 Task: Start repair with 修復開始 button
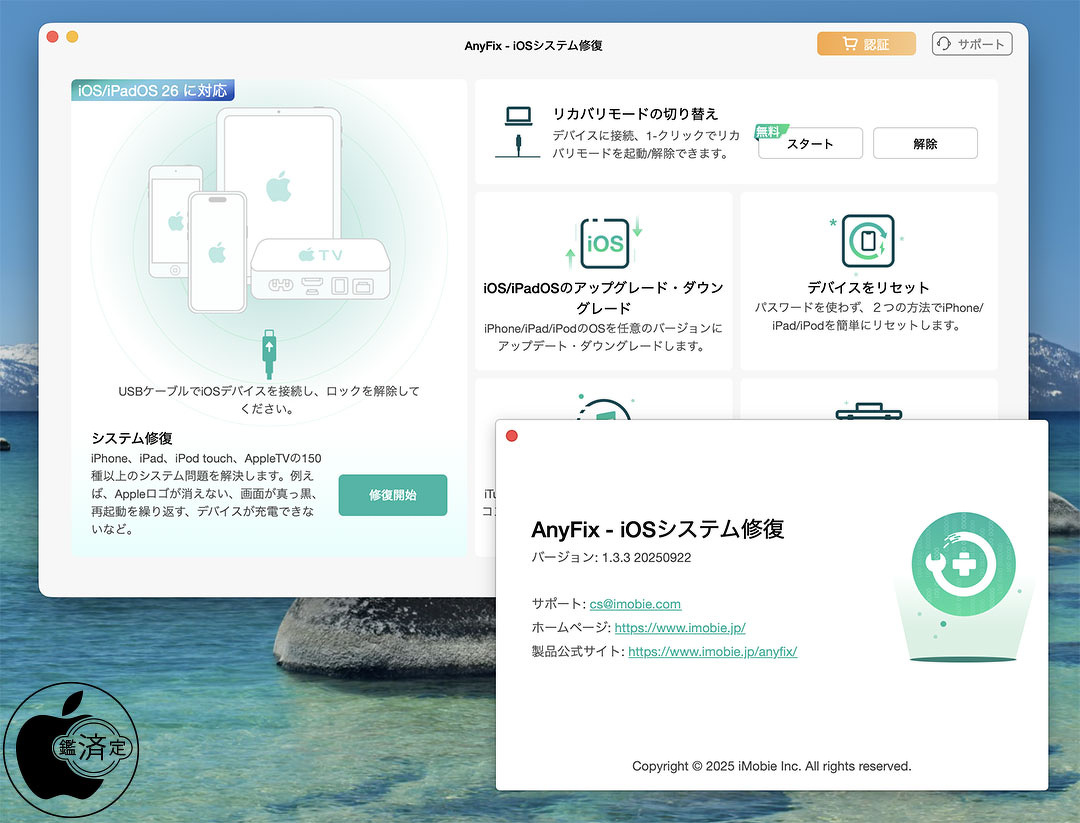click(x=392, y=495)
